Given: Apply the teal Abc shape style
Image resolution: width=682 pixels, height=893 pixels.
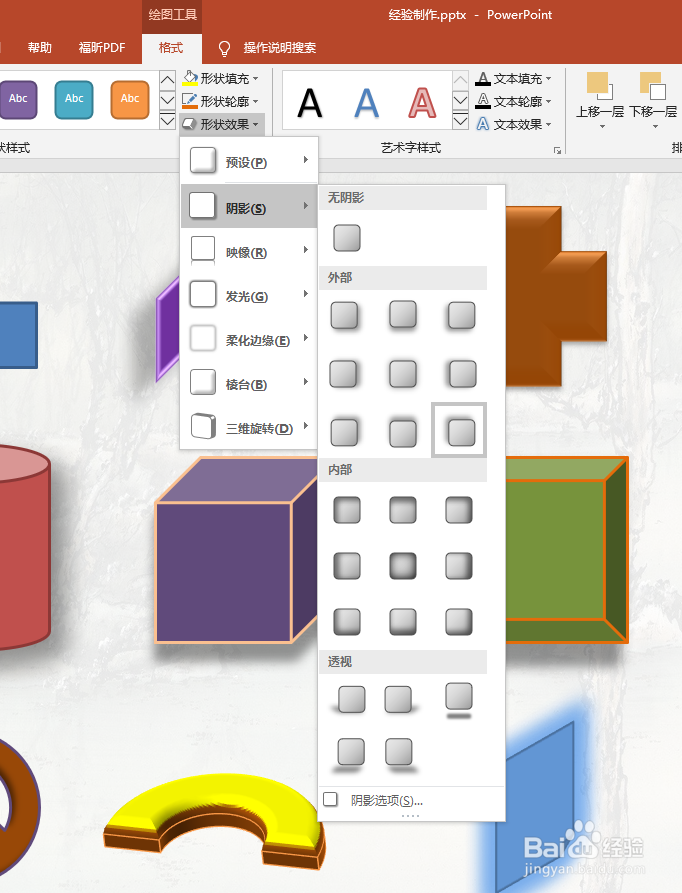Looking at the screenshot, I should (x=74, y=100).
